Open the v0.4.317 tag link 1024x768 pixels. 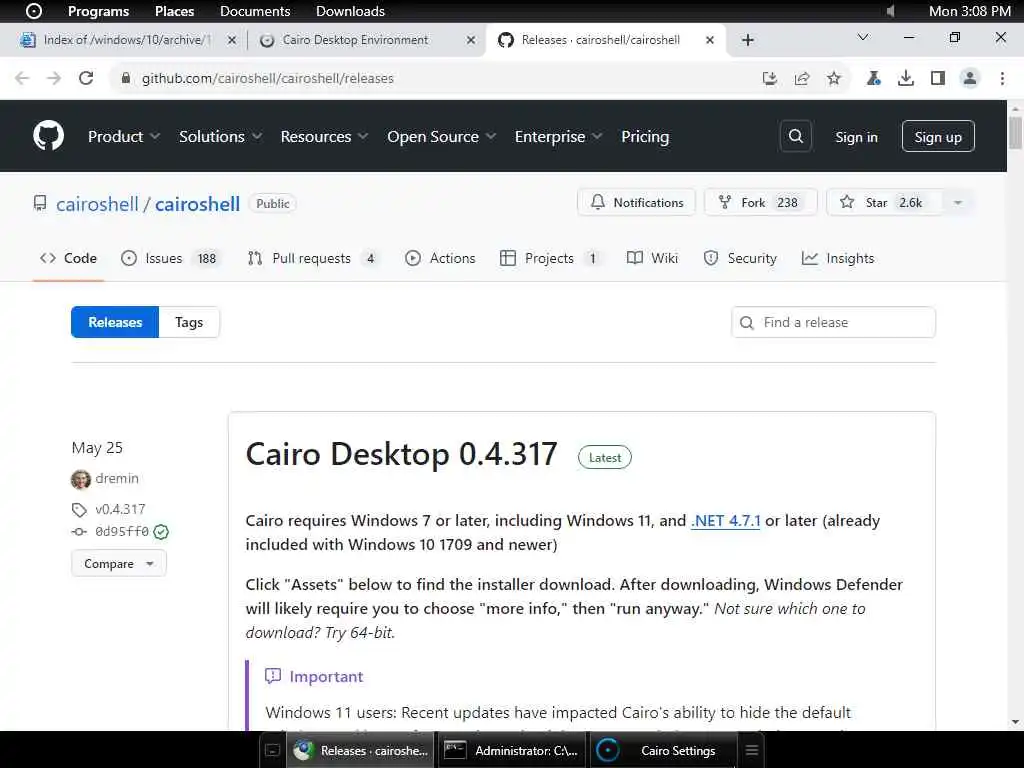coord(120,509)
